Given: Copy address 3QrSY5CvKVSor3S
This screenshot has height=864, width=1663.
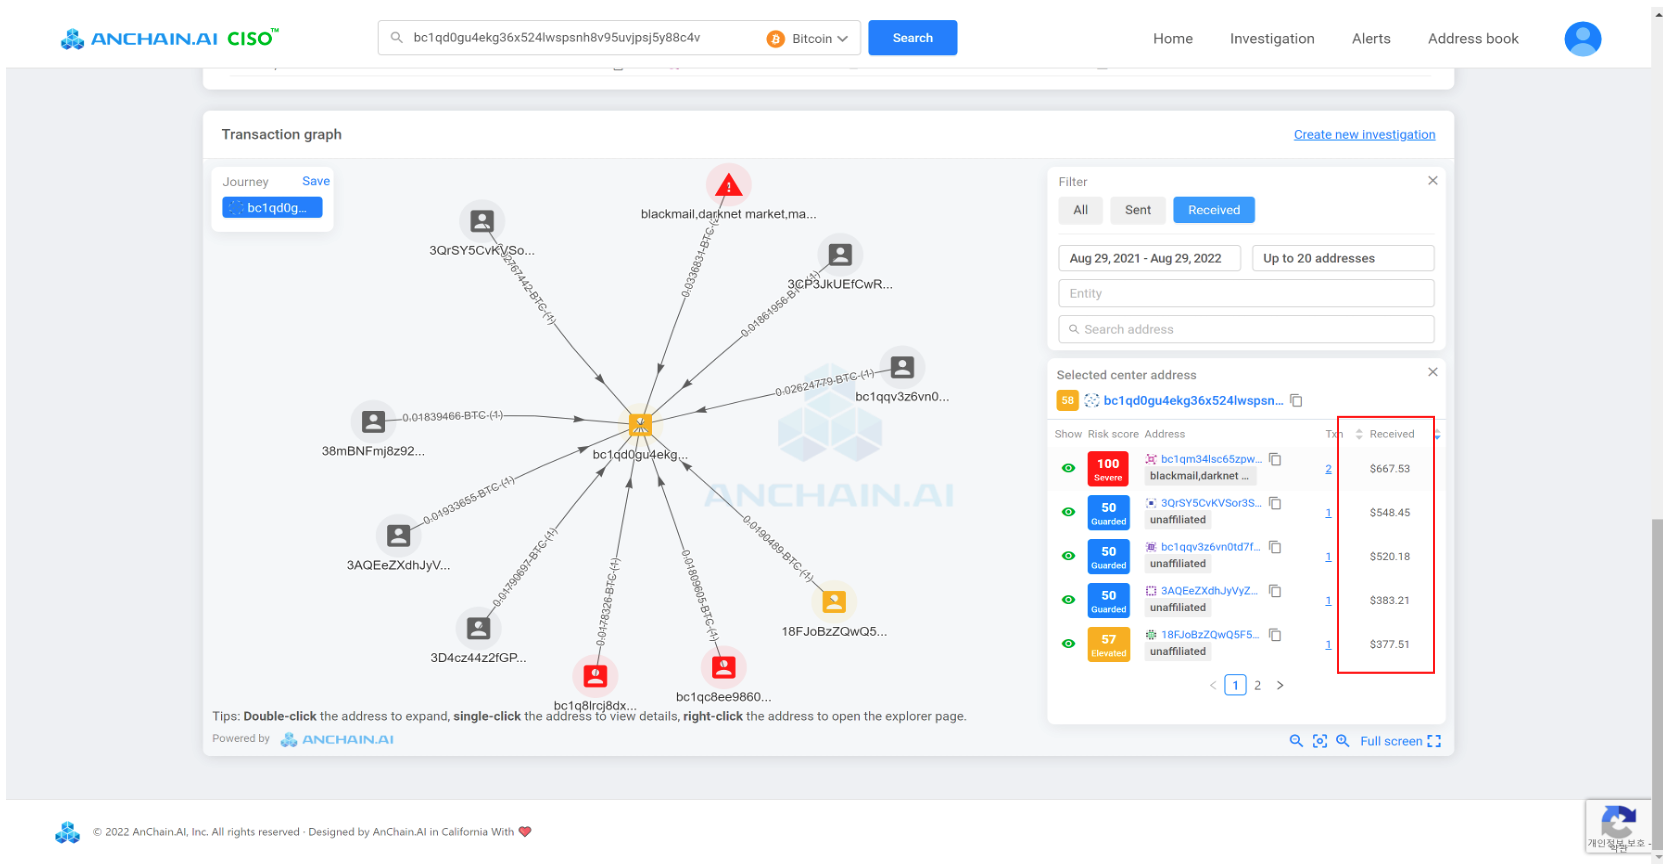Looking at the screenshot, I should [1275, 503].
